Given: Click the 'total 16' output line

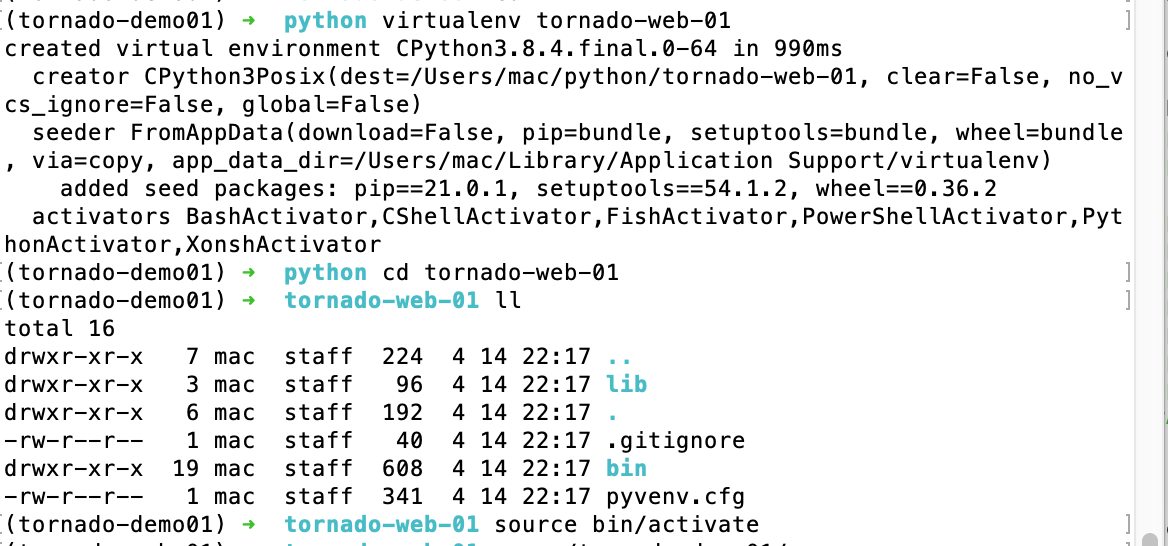Looking at the screenshot, I should (x=60, y=328).
